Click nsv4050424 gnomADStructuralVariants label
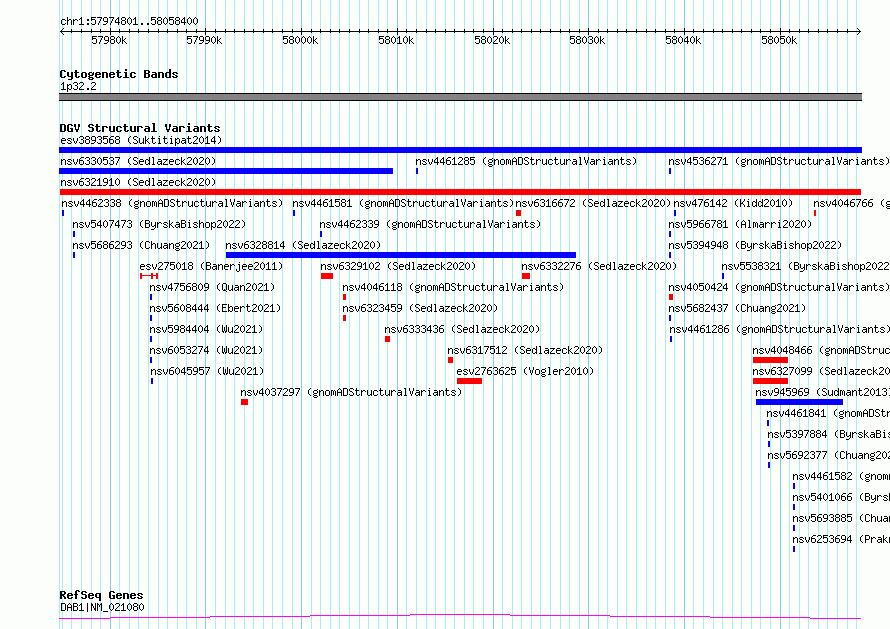 tap(779, 287)
